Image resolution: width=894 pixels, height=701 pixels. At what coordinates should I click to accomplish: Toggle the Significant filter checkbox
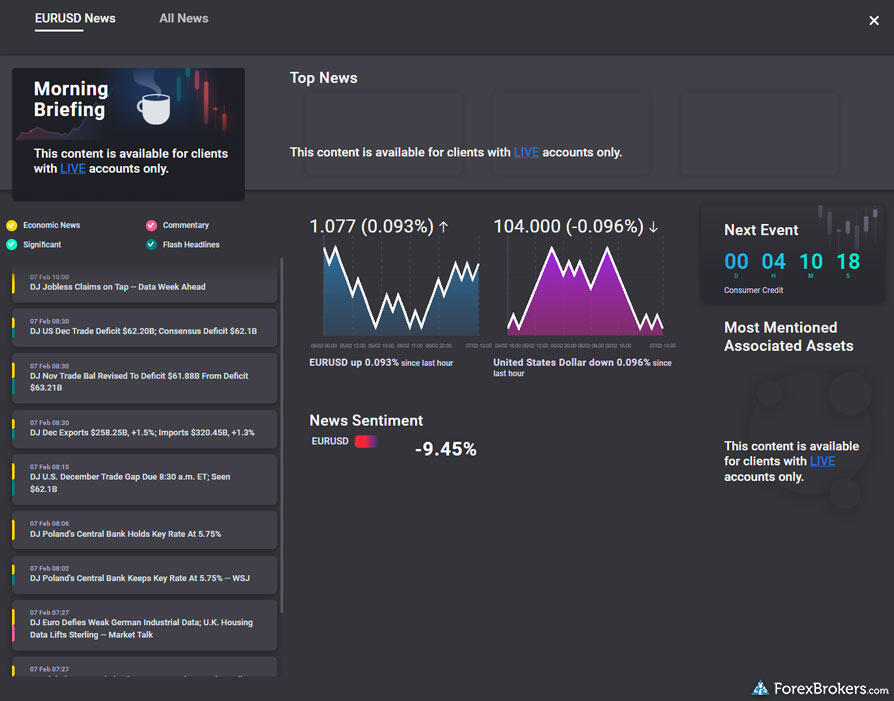coord(11,245)
